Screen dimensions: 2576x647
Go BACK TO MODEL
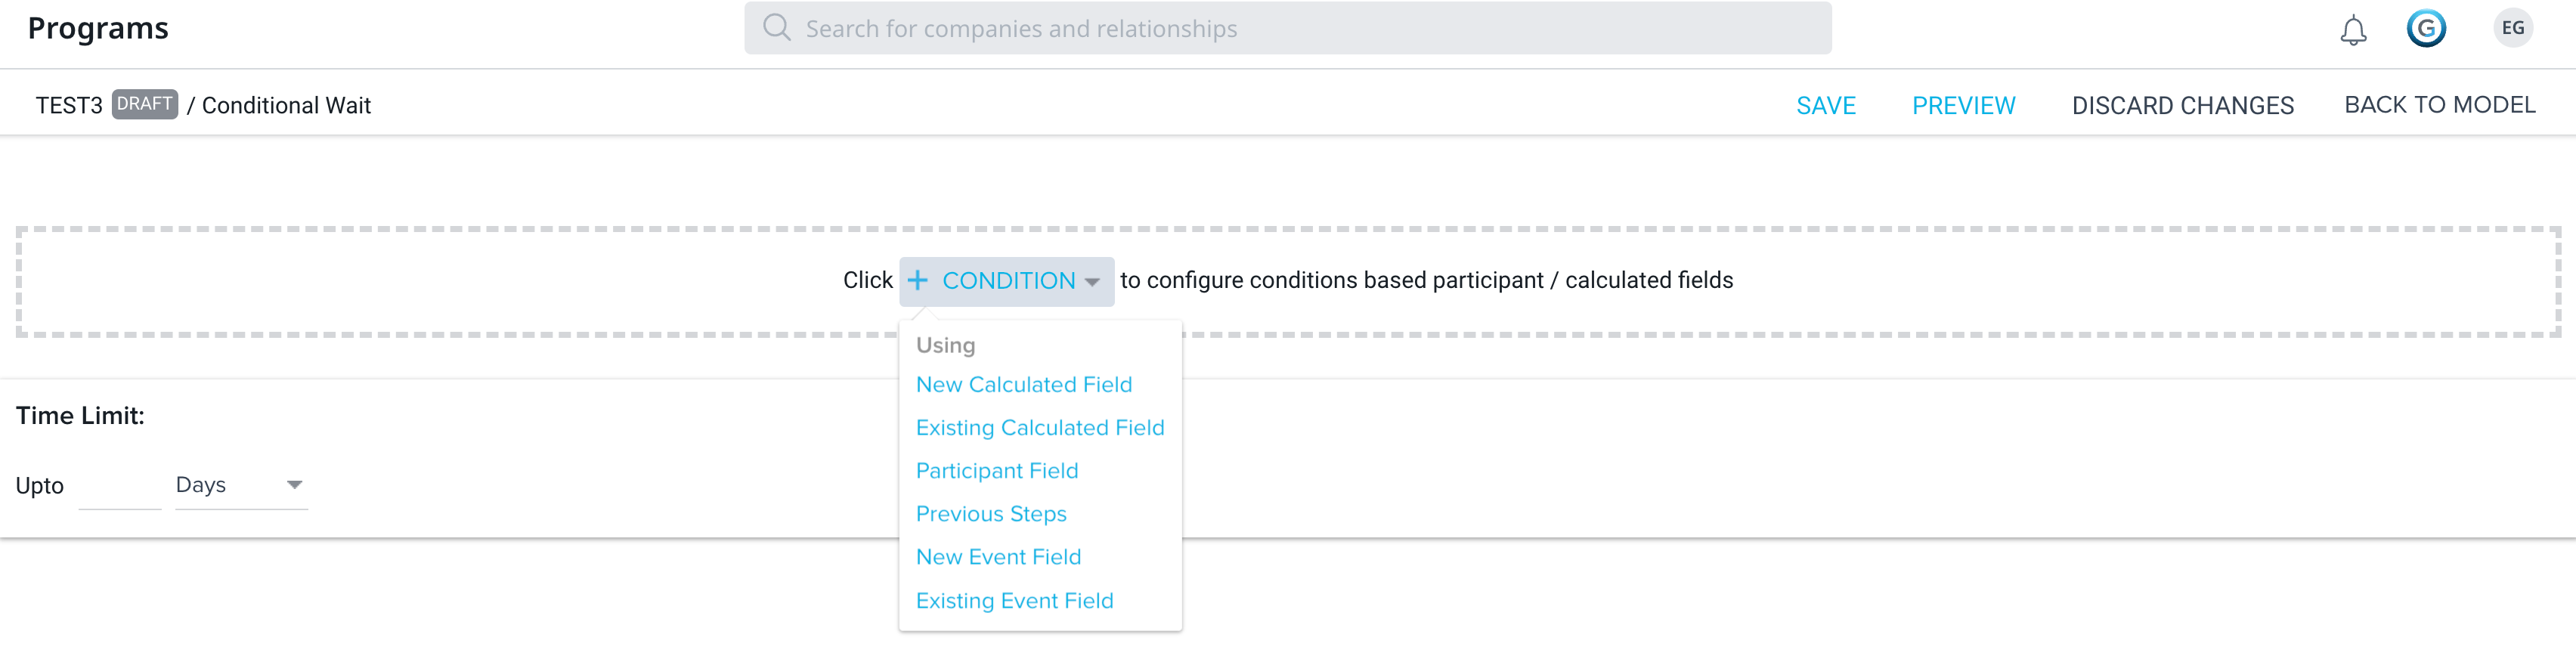click(x=2439, y=105)
